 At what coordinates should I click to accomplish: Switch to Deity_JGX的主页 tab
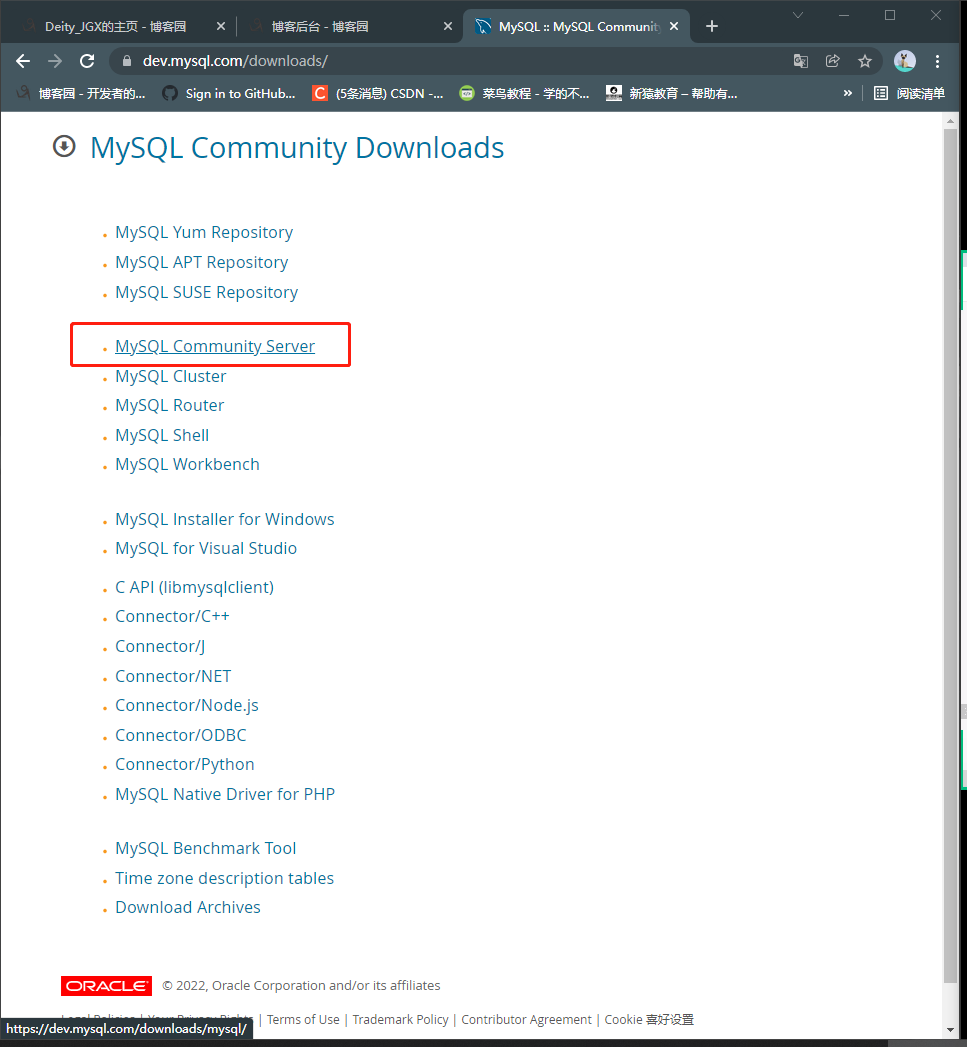pos(116,26)
